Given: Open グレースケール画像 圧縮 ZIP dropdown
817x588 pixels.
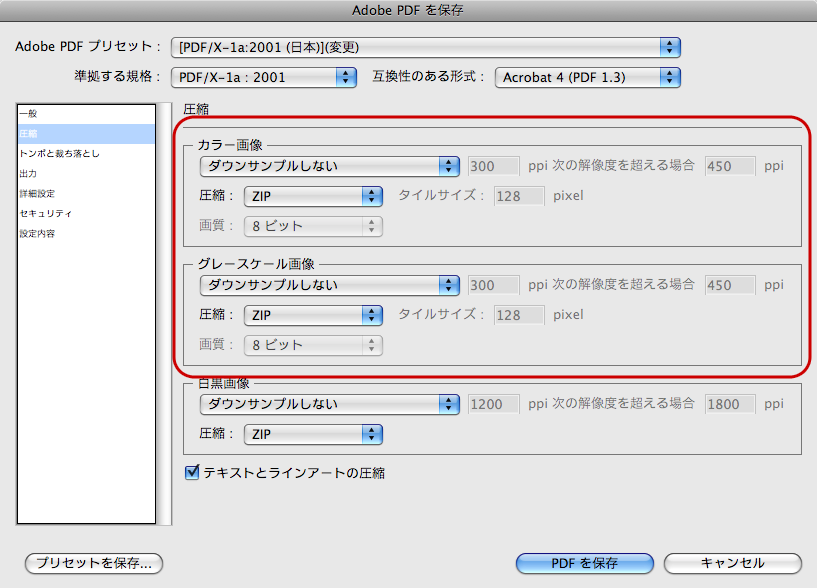Looking at the screenshot, I should pyautogui.click(x=313, y=315).
